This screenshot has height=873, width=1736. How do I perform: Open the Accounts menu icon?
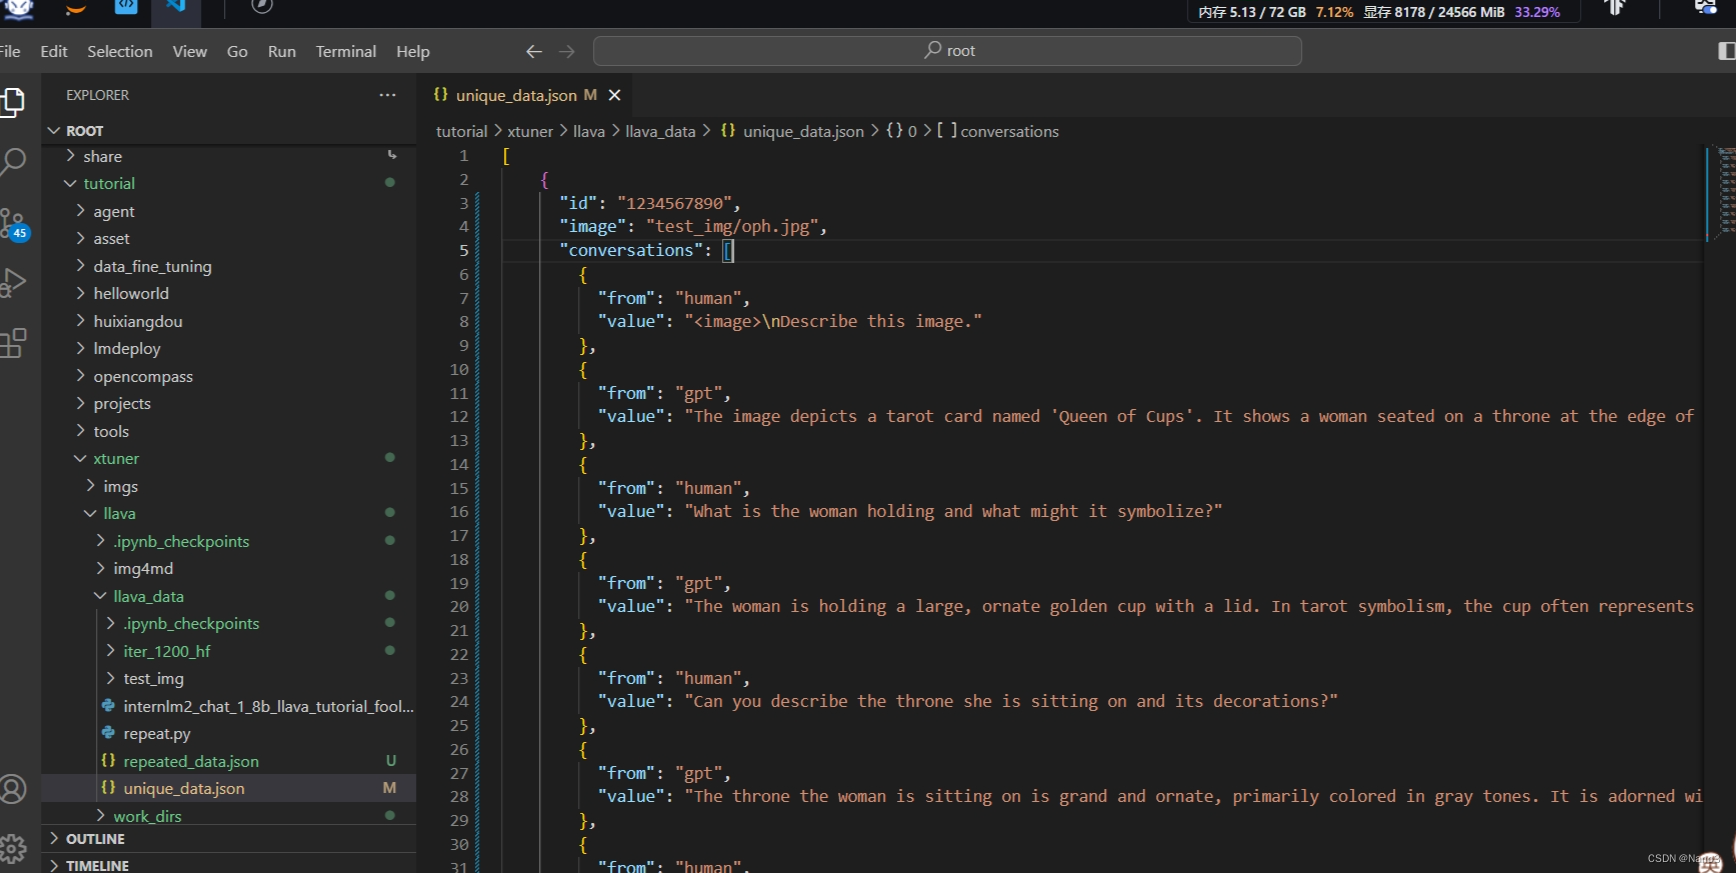coord(12,789)
